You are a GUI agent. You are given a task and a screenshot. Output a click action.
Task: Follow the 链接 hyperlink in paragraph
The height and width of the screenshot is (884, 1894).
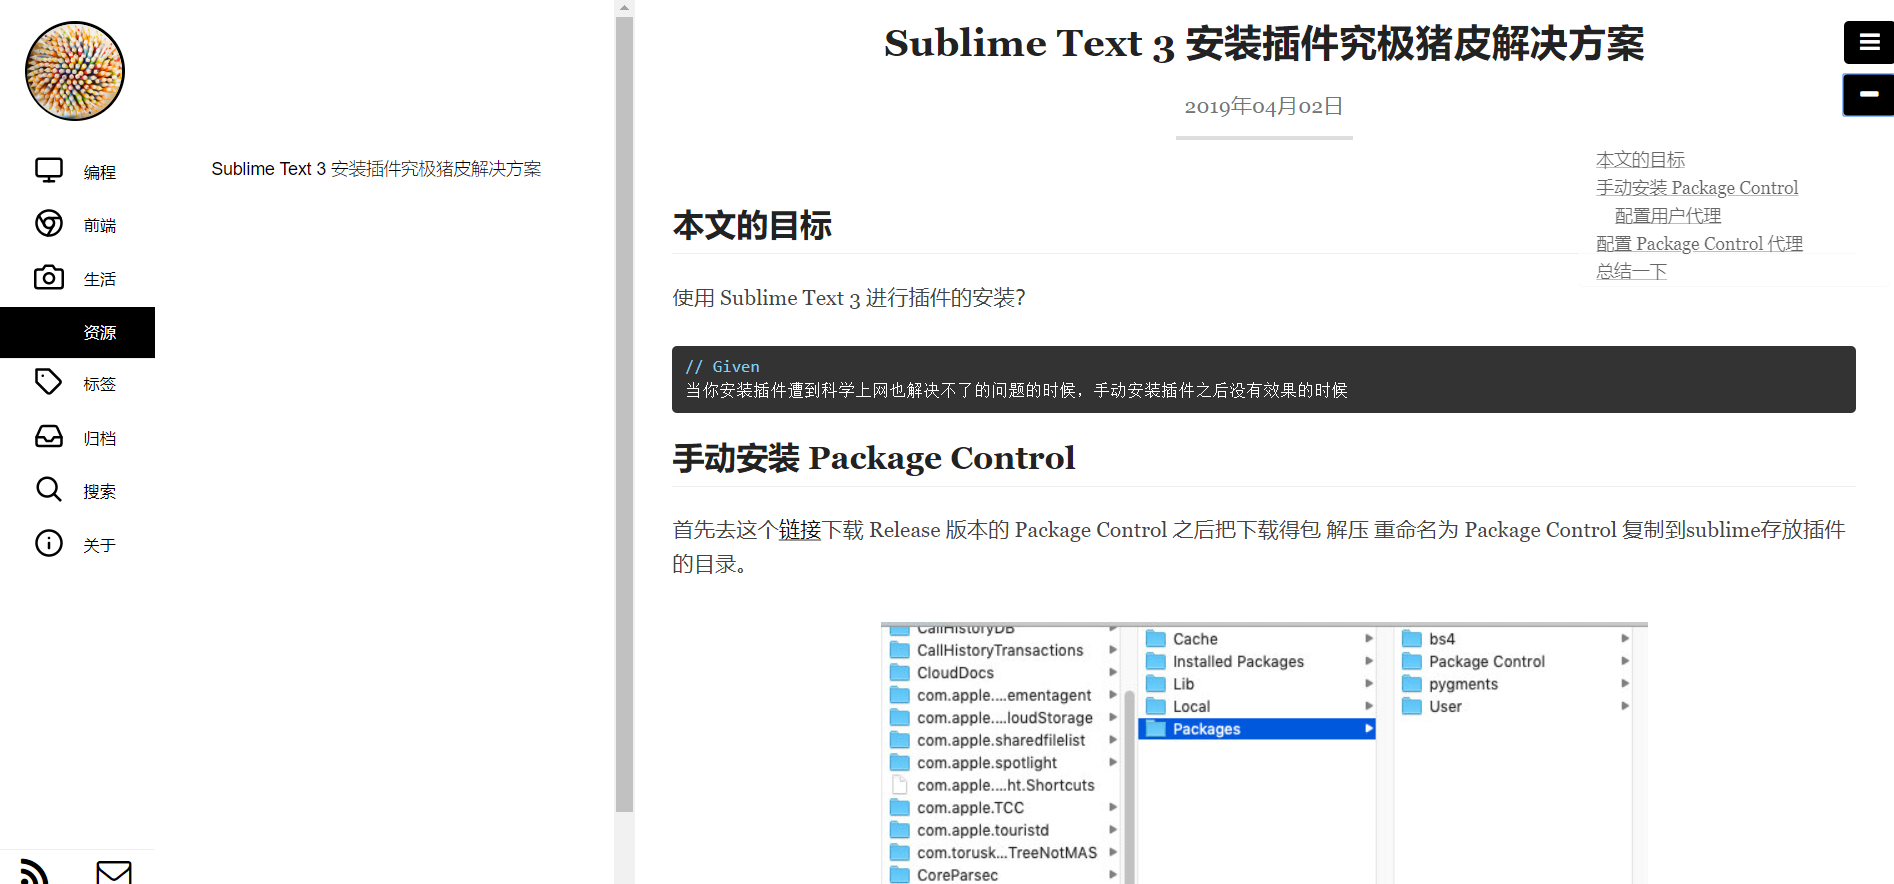point(800,530)
